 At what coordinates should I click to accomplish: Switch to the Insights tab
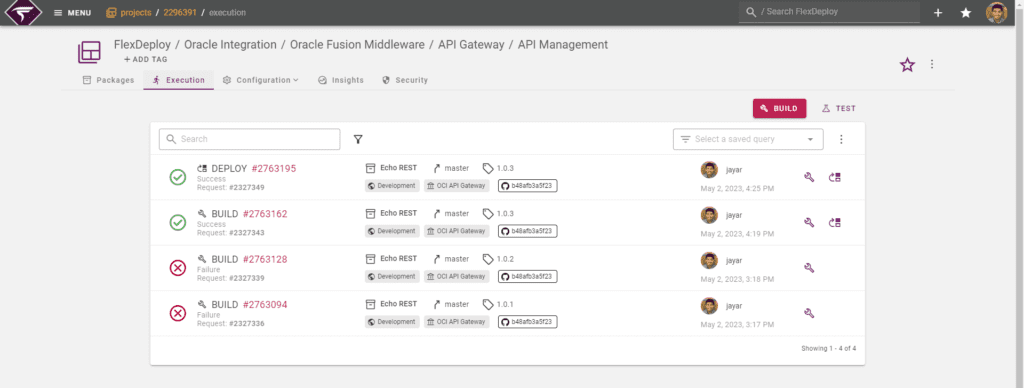pos(341,80)
